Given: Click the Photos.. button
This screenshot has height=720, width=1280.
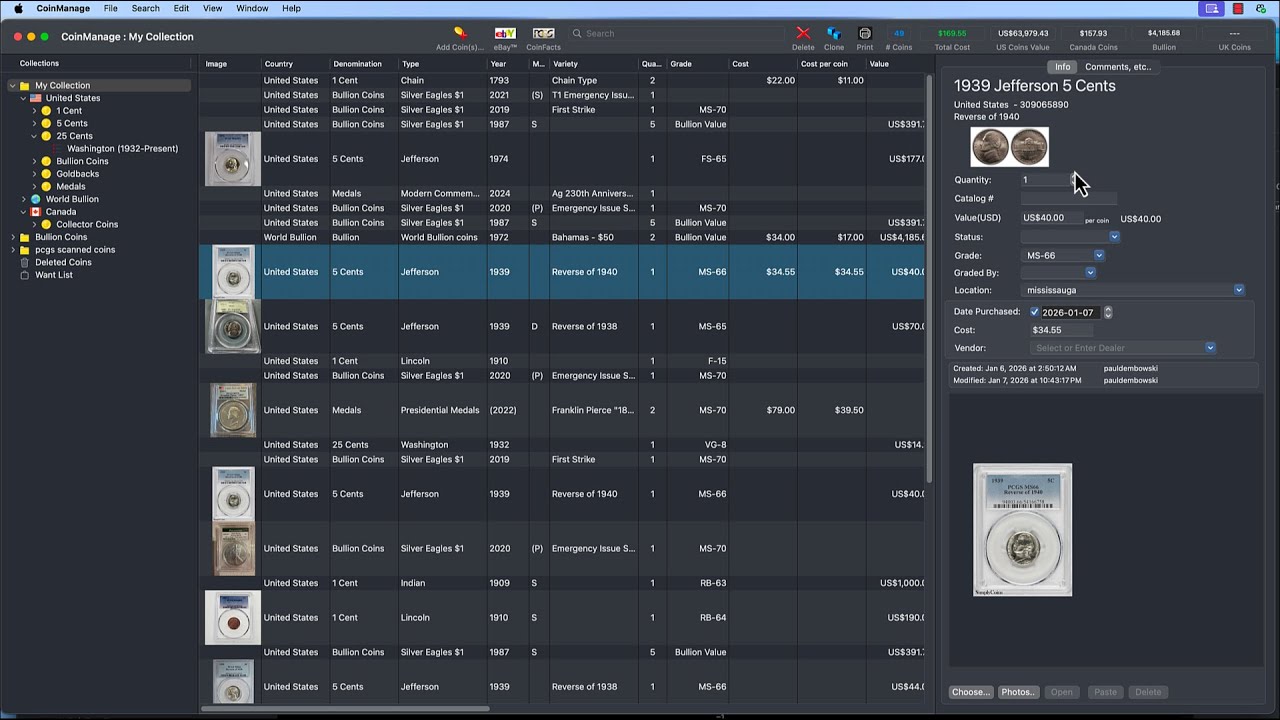Looking at the screenshot, I should [1018, 692].
